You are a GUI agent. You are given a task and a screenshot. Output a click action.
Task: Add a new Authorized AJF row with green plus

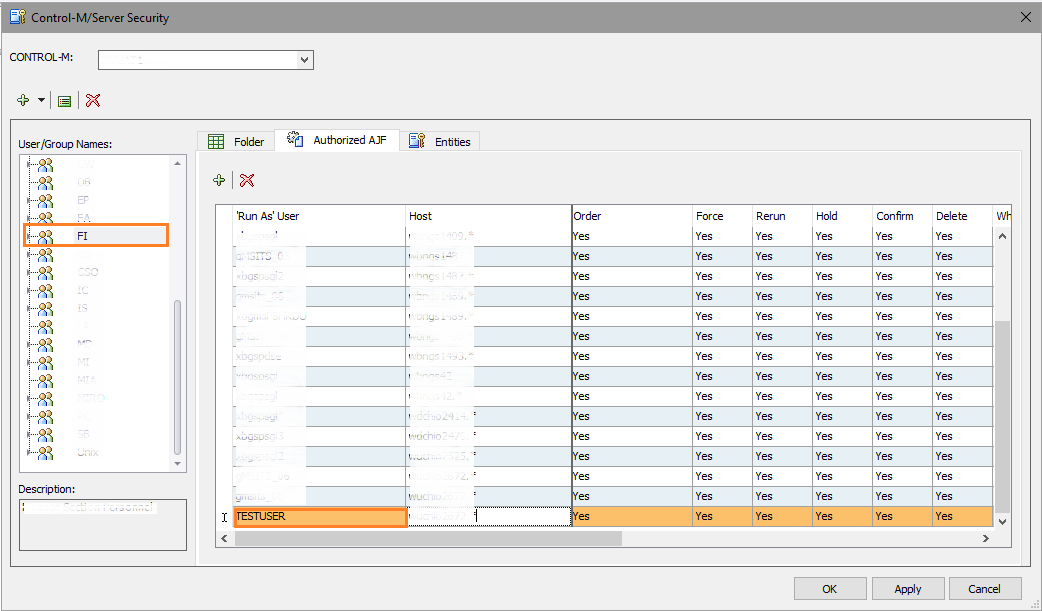coord(219,180)
